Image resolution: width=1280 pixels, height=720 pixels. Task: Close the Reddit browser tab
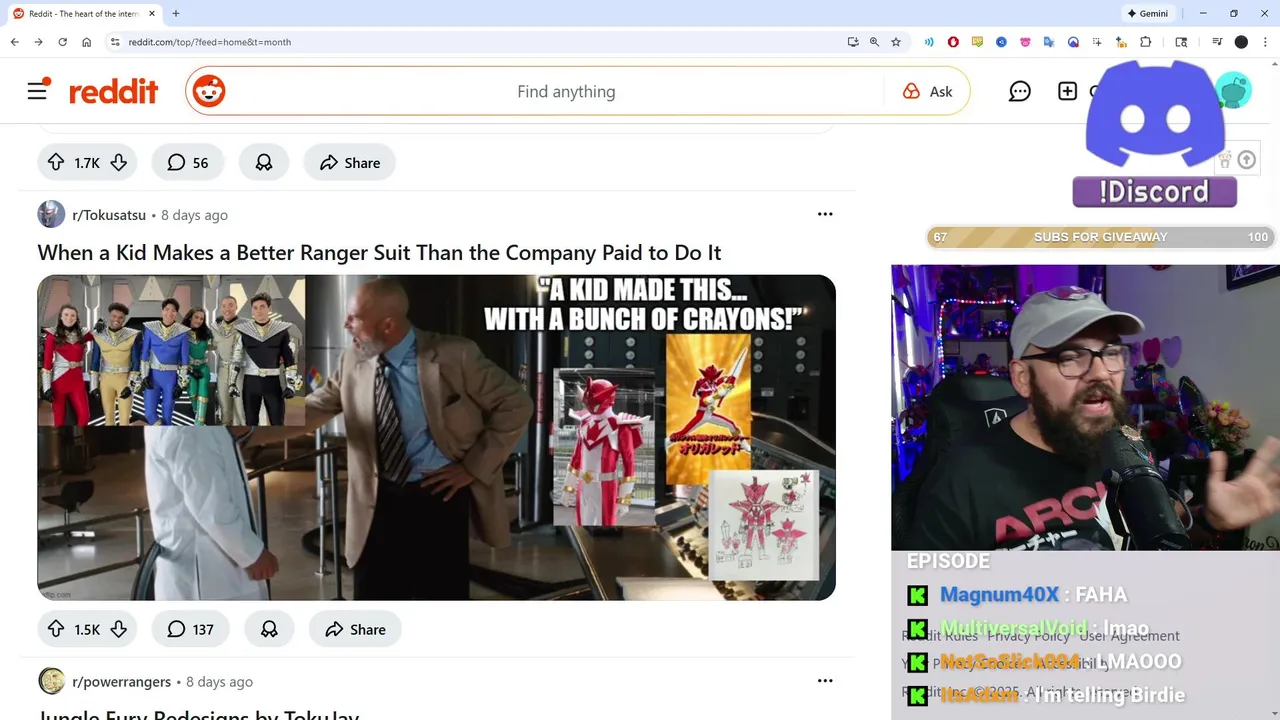click(152, 14)
